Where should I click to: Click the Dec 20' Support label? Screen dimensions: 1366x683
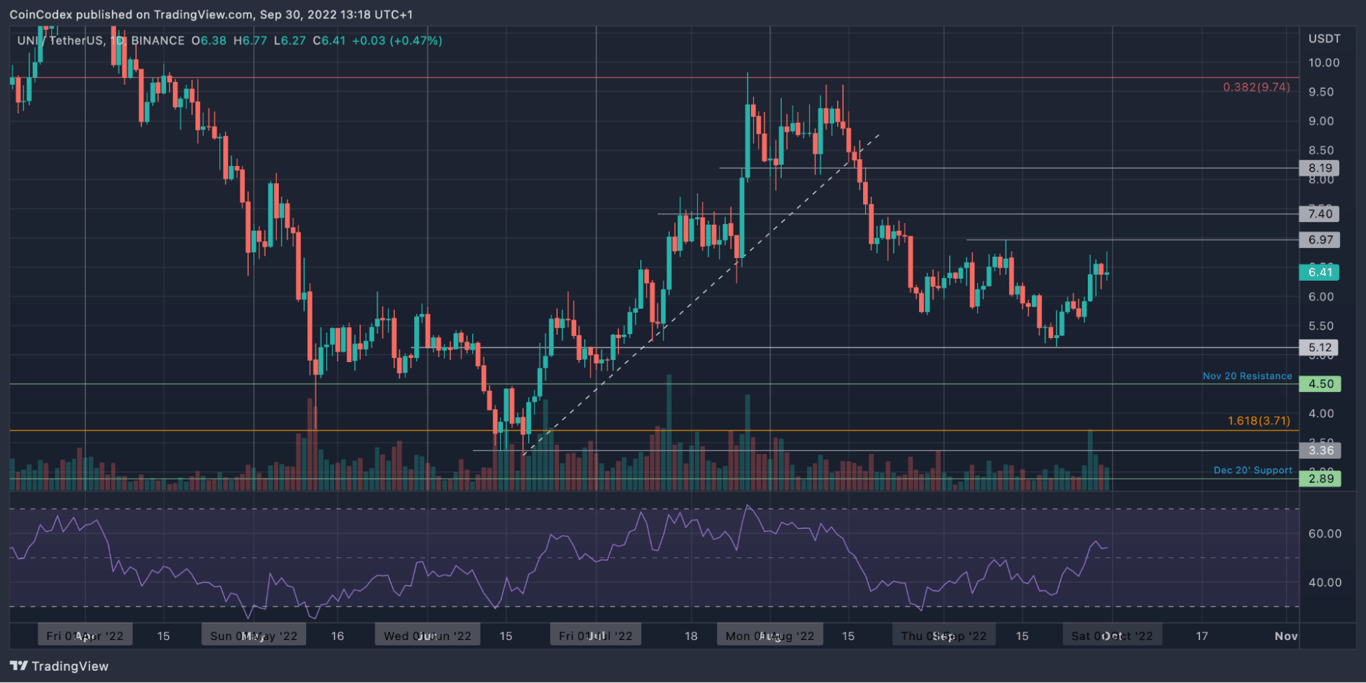click(1252, 470)
